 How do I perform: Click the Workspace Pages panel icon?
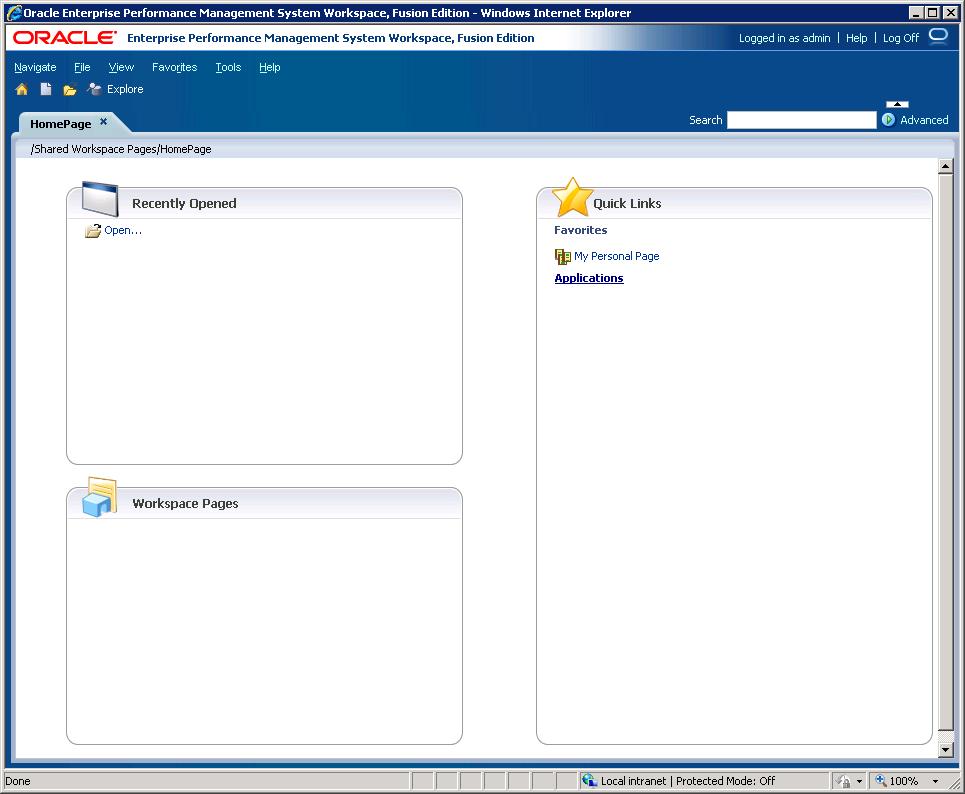point(100,497)
